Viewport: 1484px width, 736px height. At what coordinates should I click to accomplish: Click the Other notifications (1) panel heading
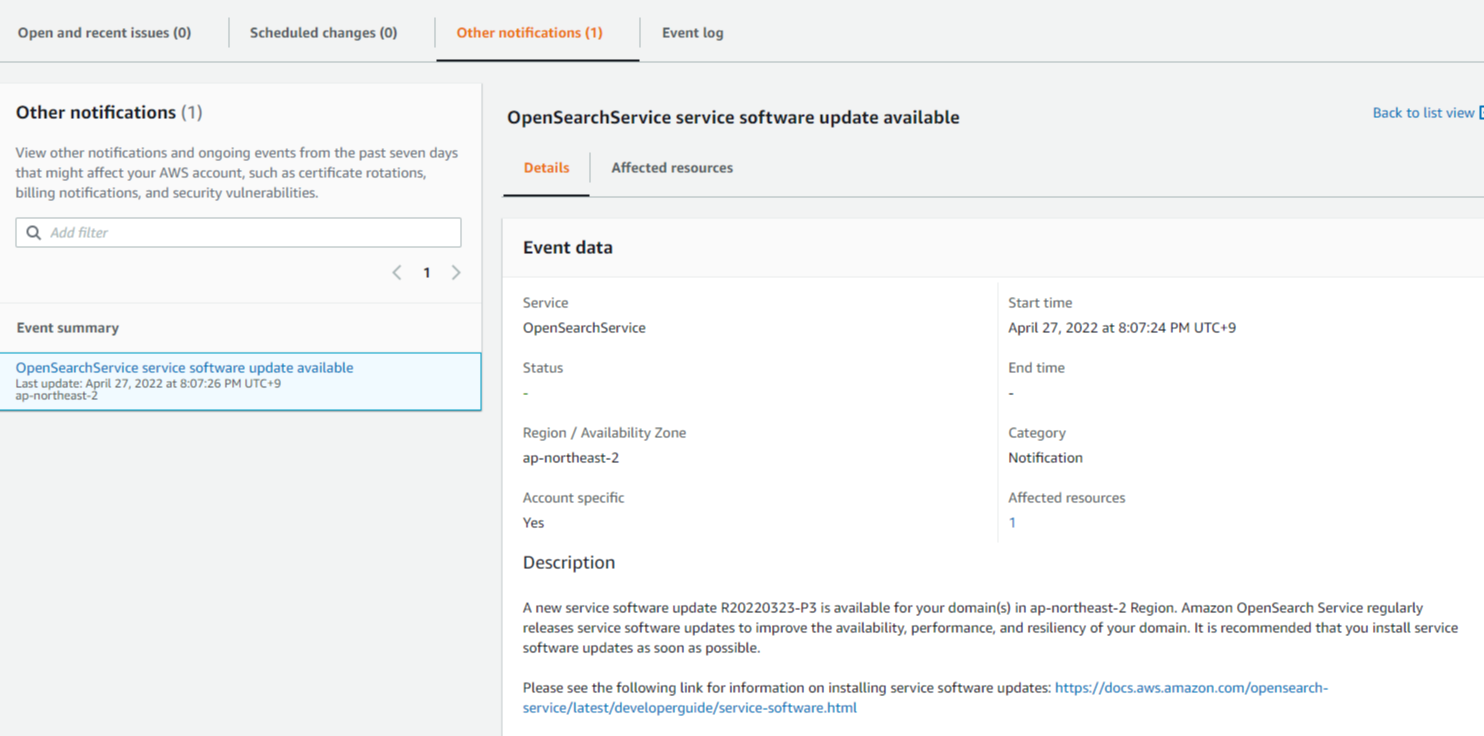[109, 113]
